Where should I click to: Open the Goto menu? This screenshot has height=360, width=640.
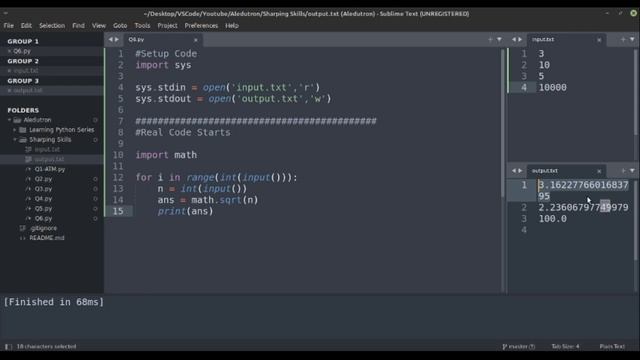click(x=120, y=25)
